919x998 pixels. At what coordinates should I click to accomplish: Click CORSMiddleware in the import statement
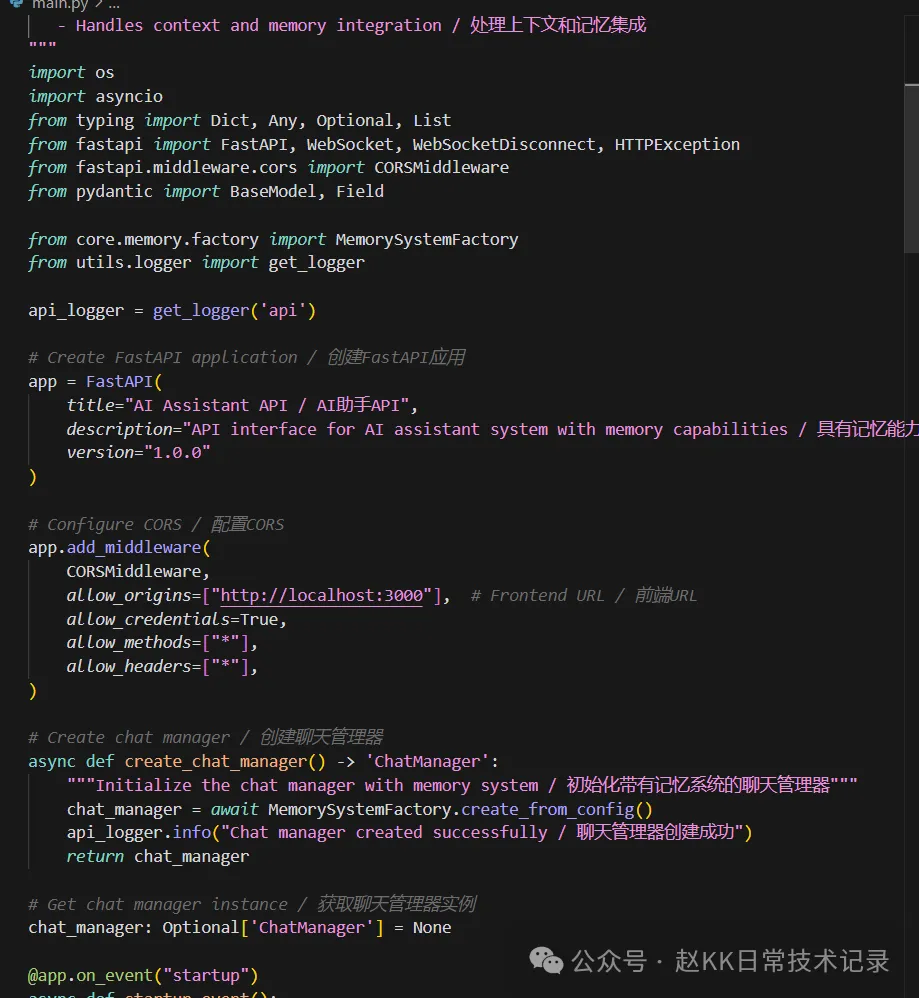pos(442,167)
